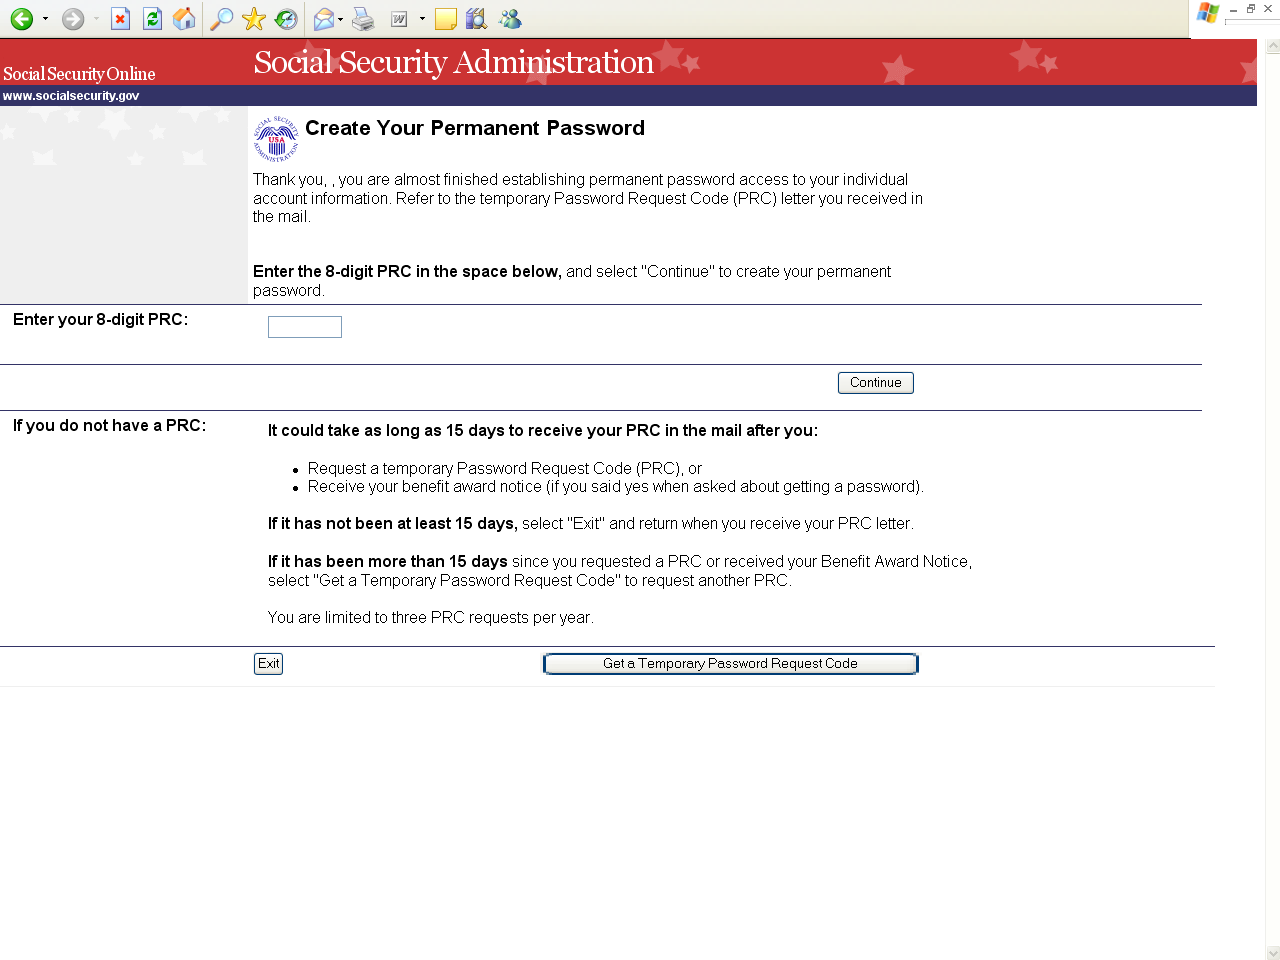Click the label 'Enter your 8-digit PRC:'

(100, 320)
